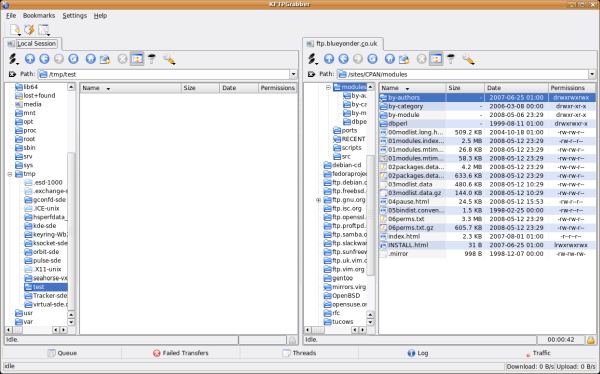Click the local path input field
The width and height of the screenshot is (600, 374).
pos(163,74)
